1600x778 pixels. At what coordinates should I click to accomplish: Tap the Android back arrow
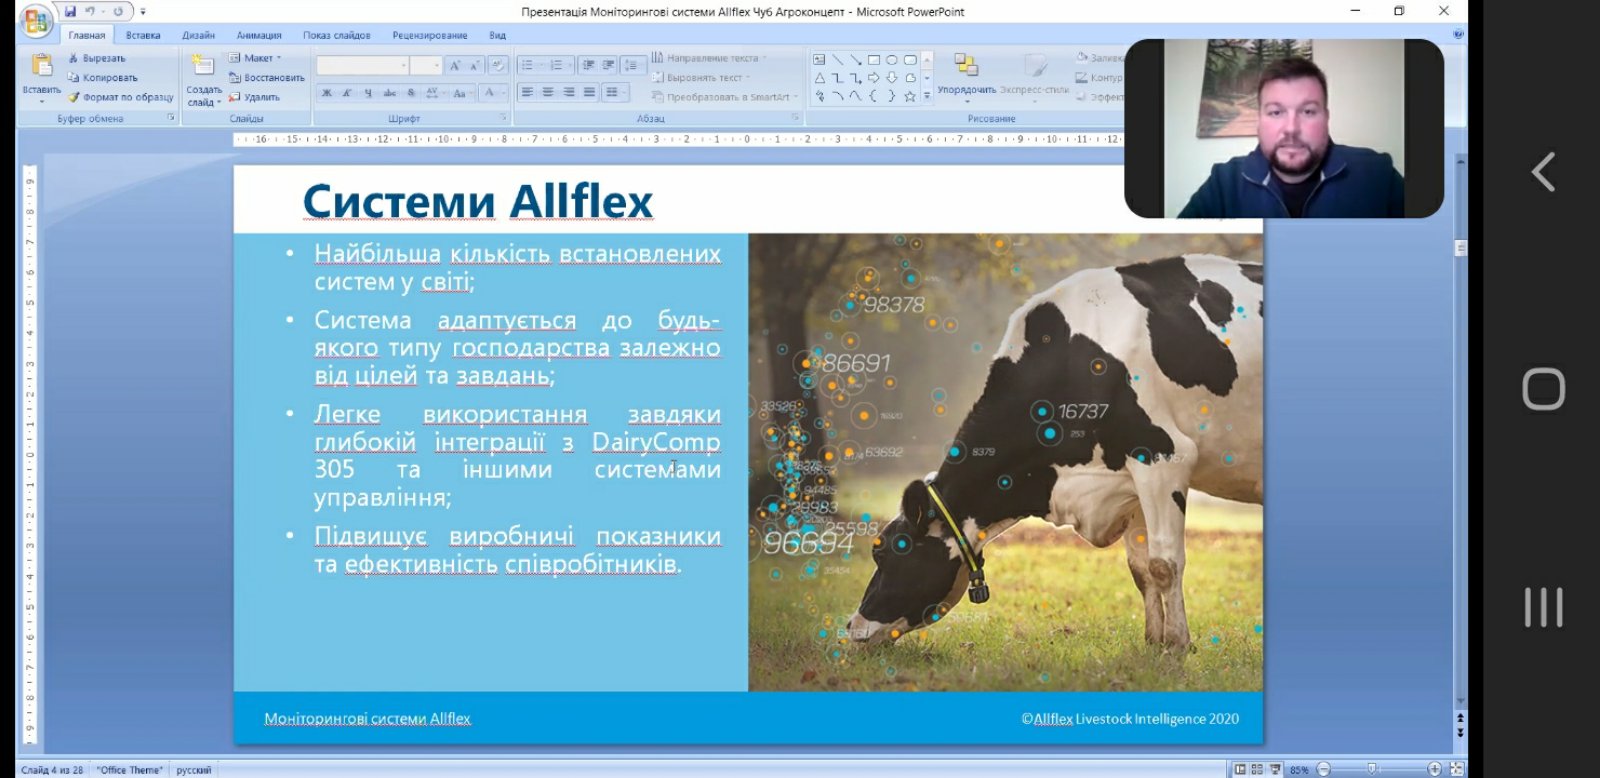[1543, 172]
